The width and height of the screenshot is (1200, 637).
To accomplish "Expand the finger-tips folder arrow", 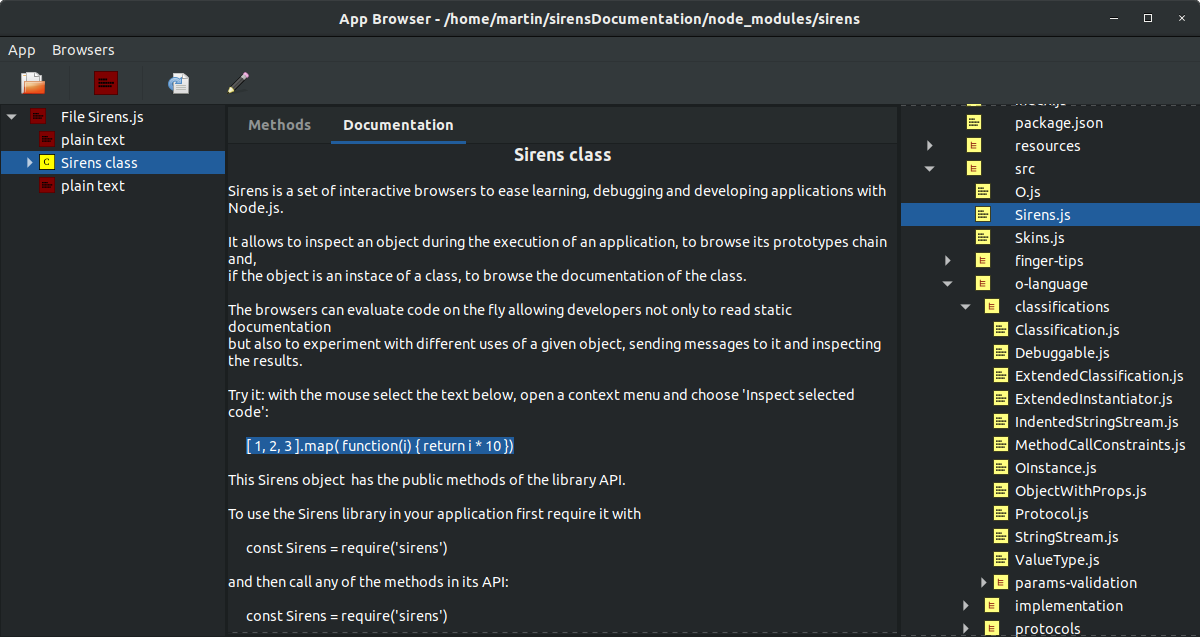I will coord(948,261).
